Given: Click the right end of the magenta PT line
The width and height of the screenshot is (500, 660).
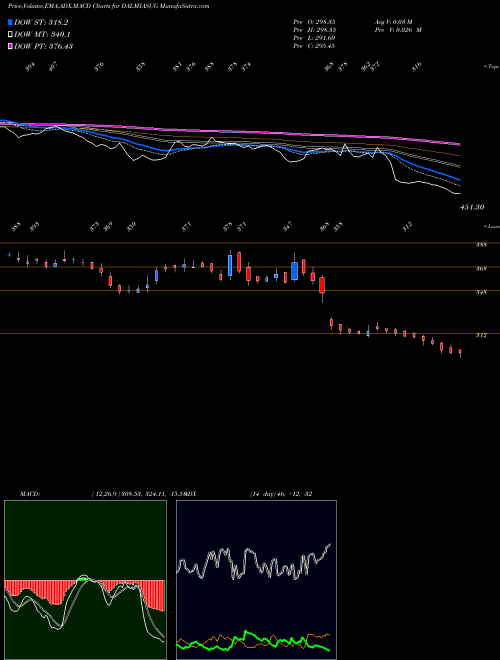Looking at the screenshot, I should click(x=460, y=144).
